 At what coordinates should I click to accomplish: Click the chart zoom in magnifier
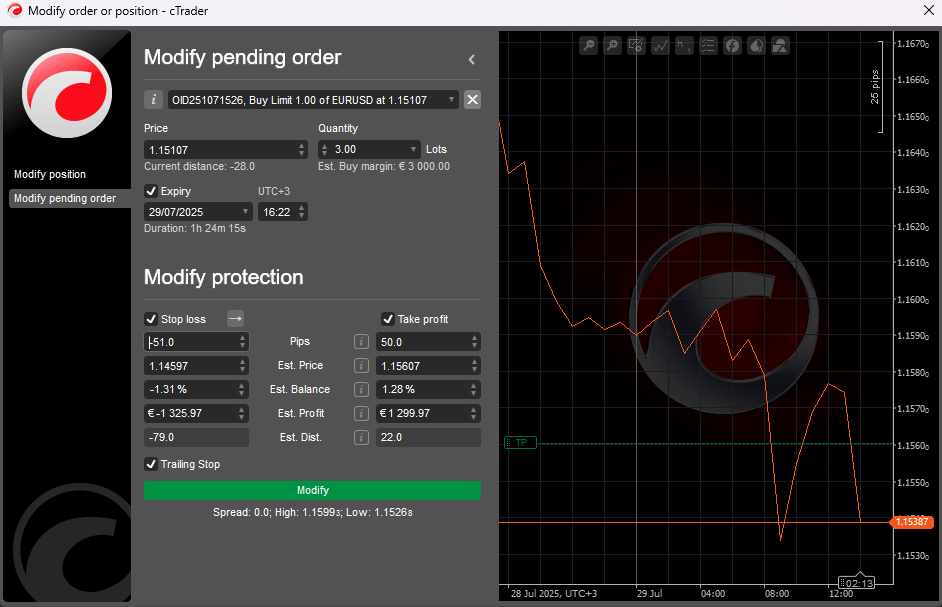pos(612,45)
